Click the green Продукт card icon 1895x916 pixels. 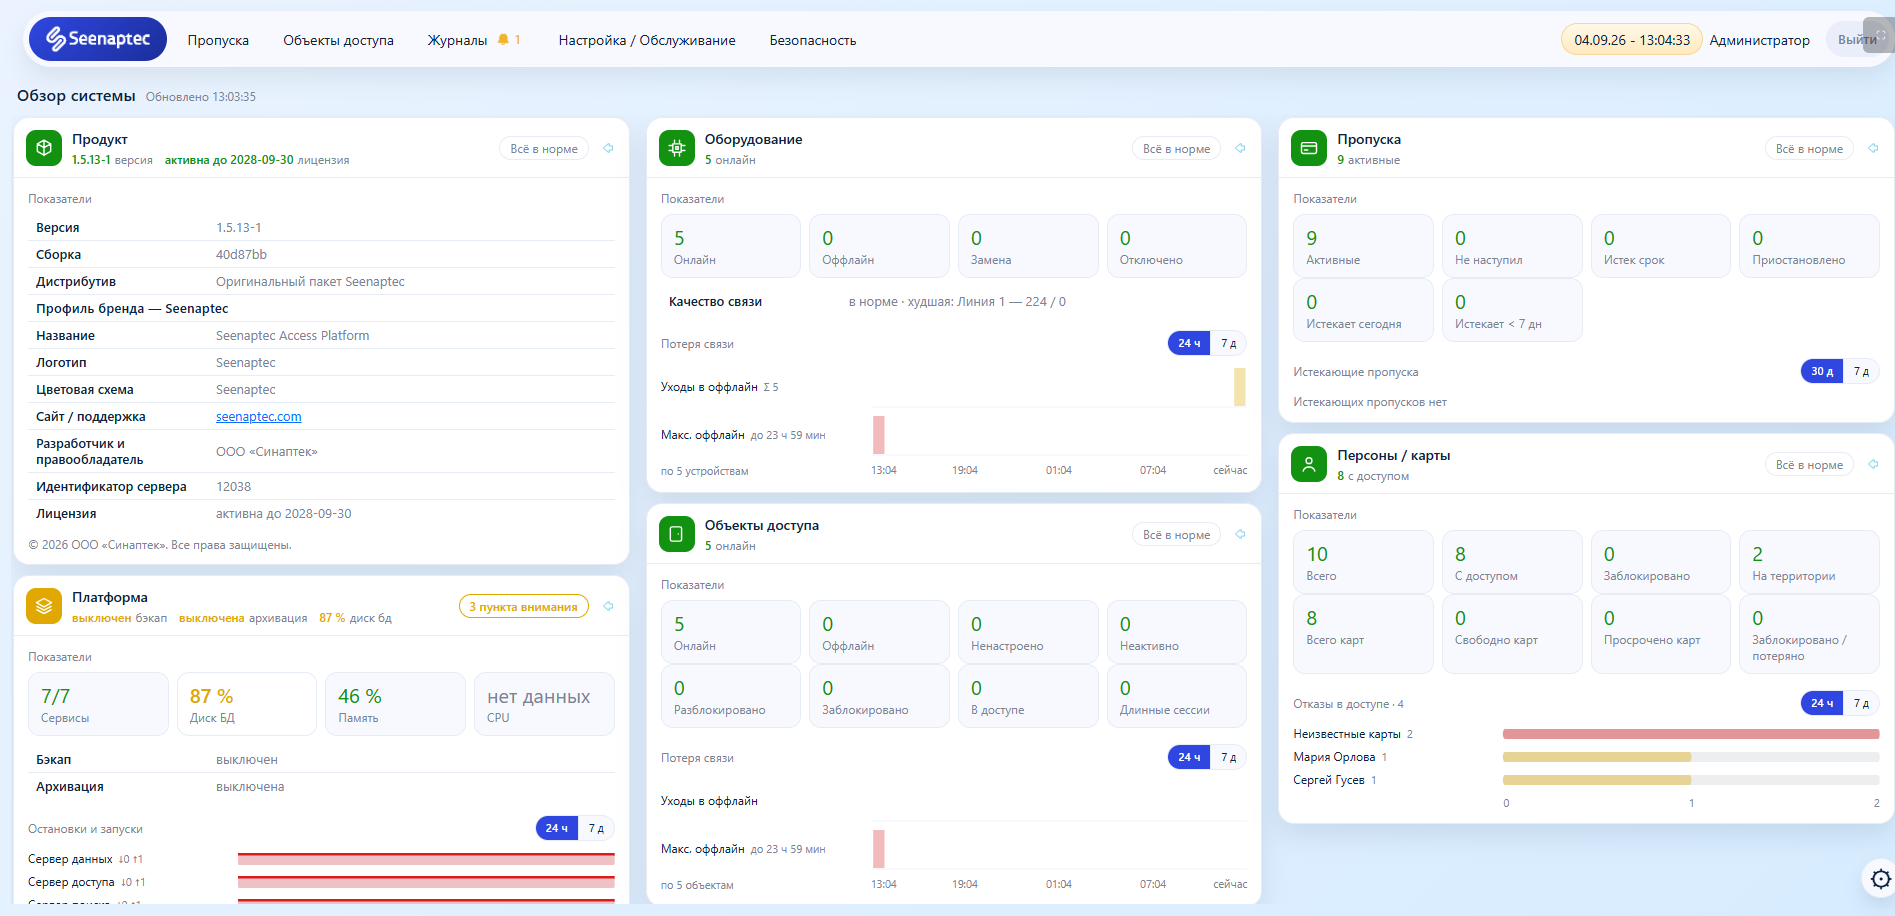click(44, 148)
